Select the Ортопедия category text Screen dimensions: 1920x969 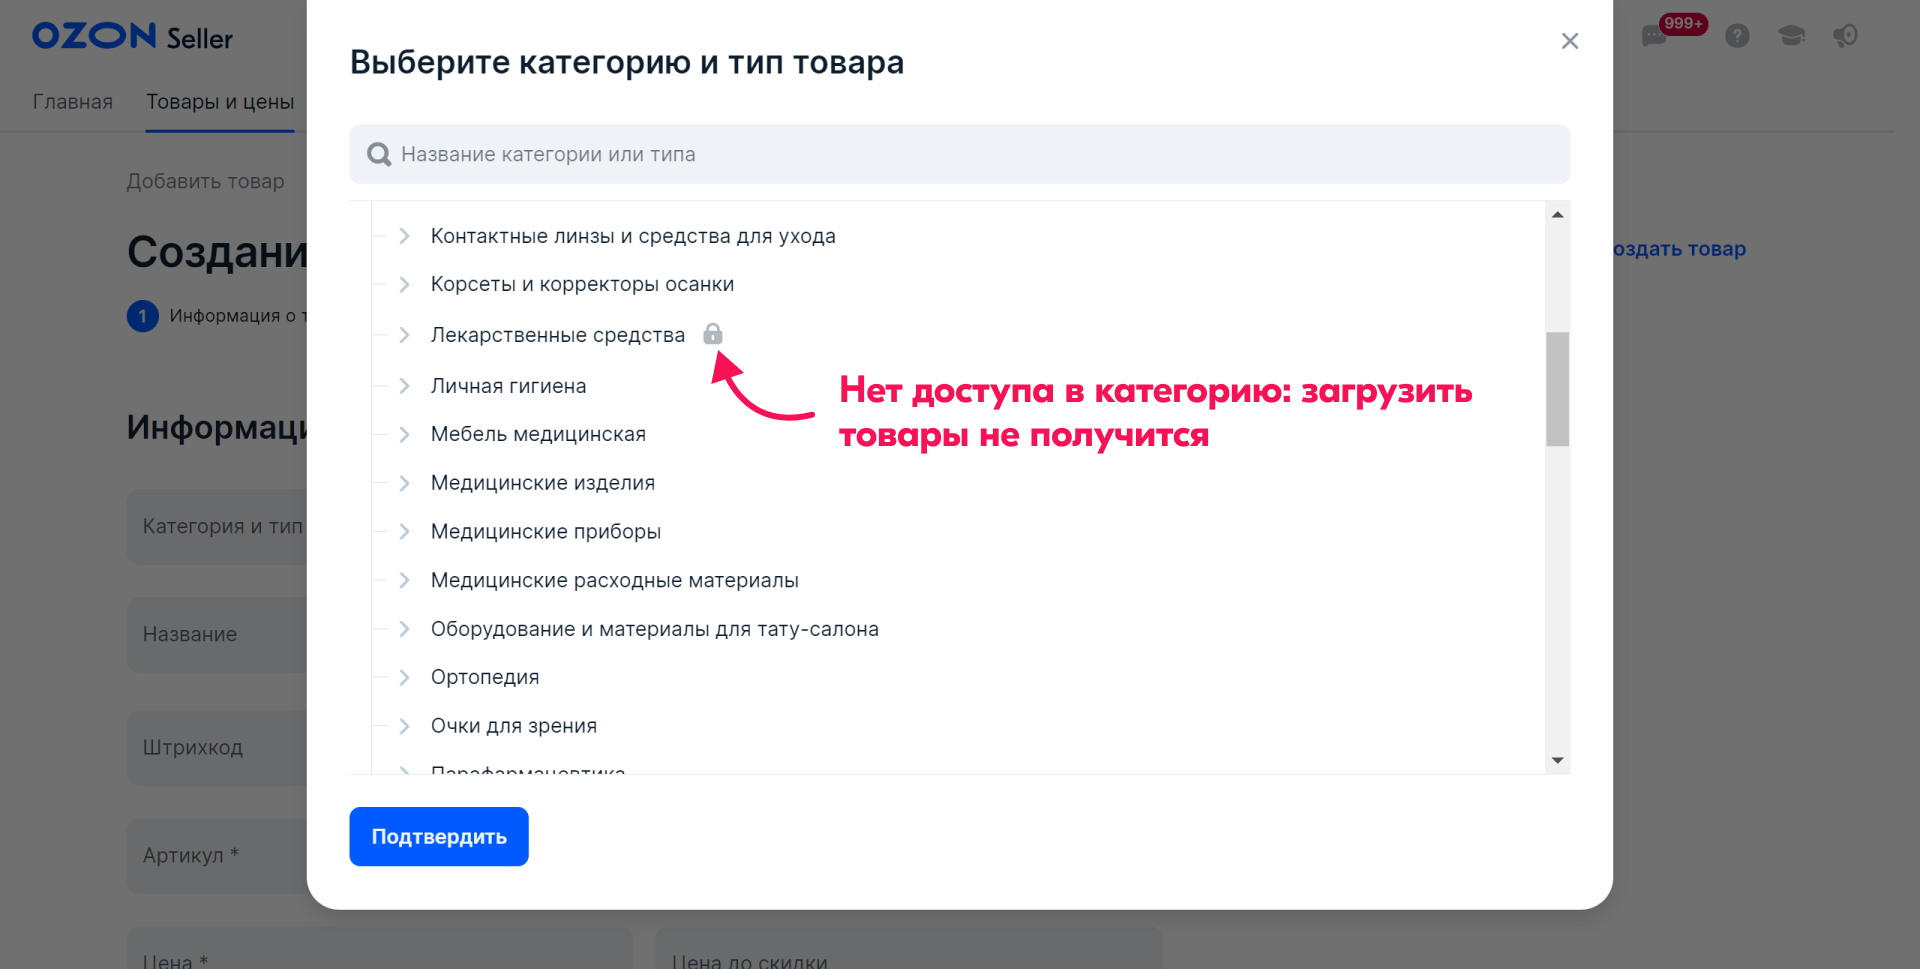(x=485, y=677)
